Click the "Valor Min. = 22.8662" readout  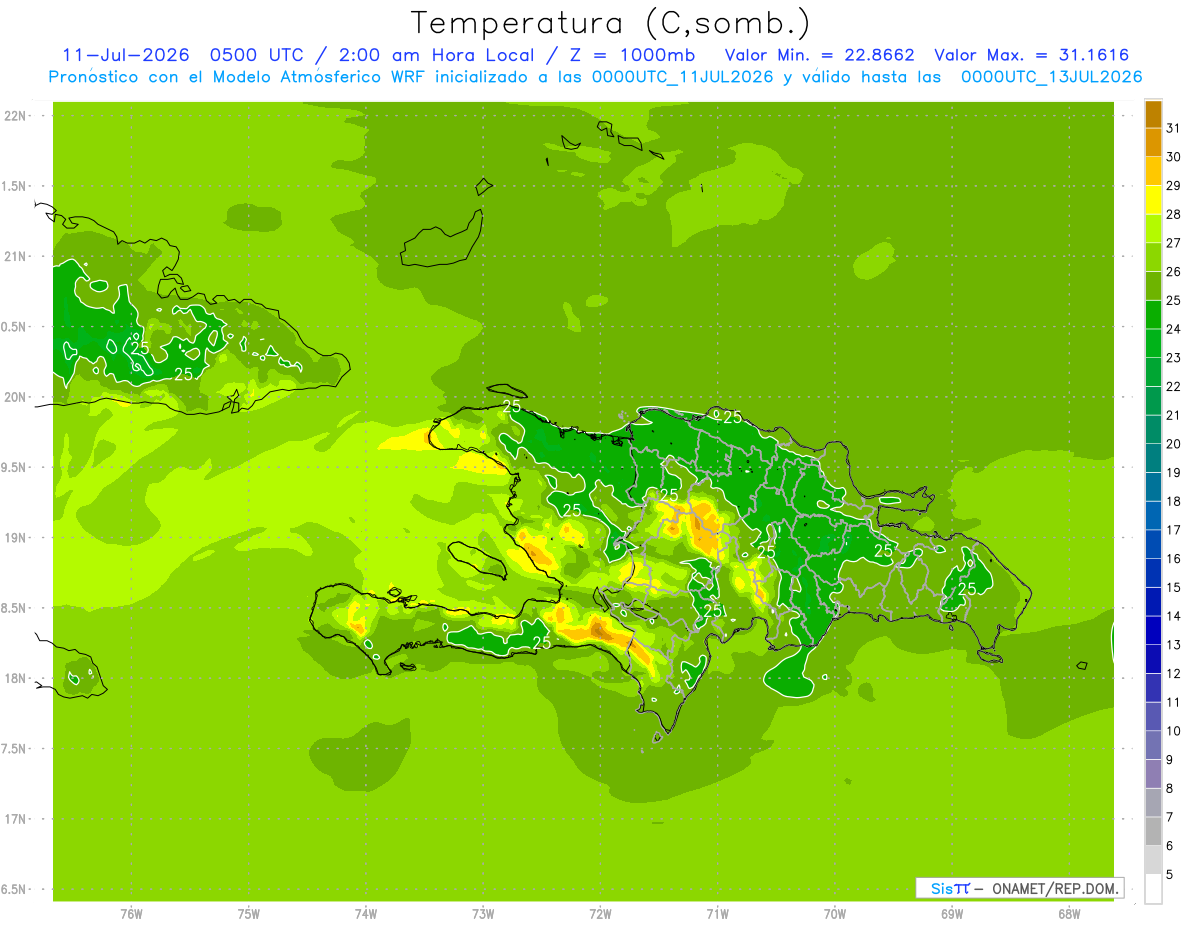click(819, 55)
